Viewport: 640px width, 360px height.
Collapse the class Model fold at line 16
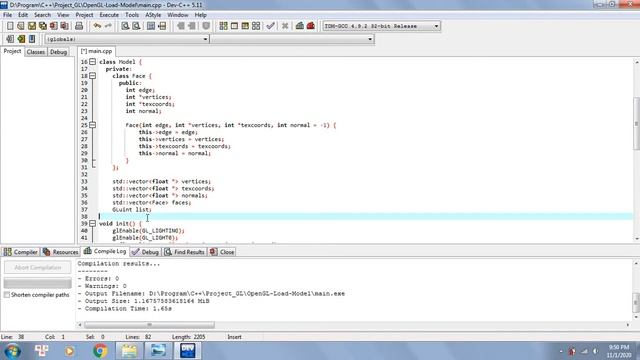point(93,62)
